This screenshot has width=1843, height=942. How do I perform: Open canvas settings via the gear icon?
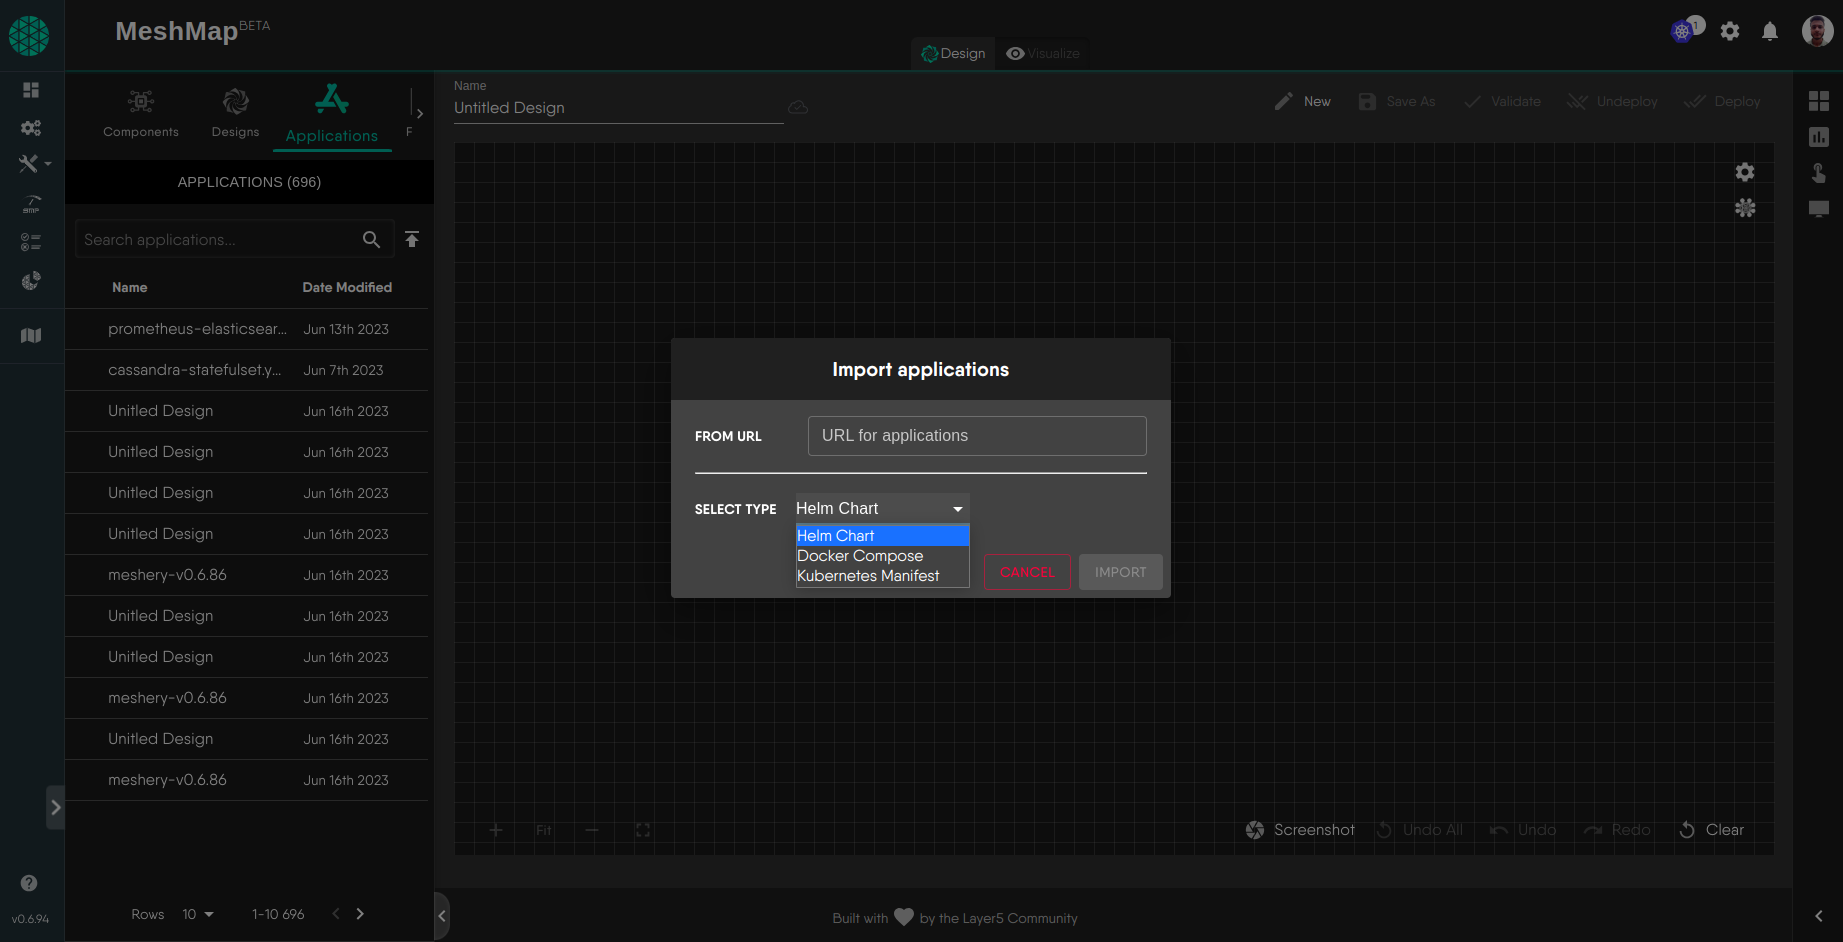pyautogui.click(x=1745, y=172)
